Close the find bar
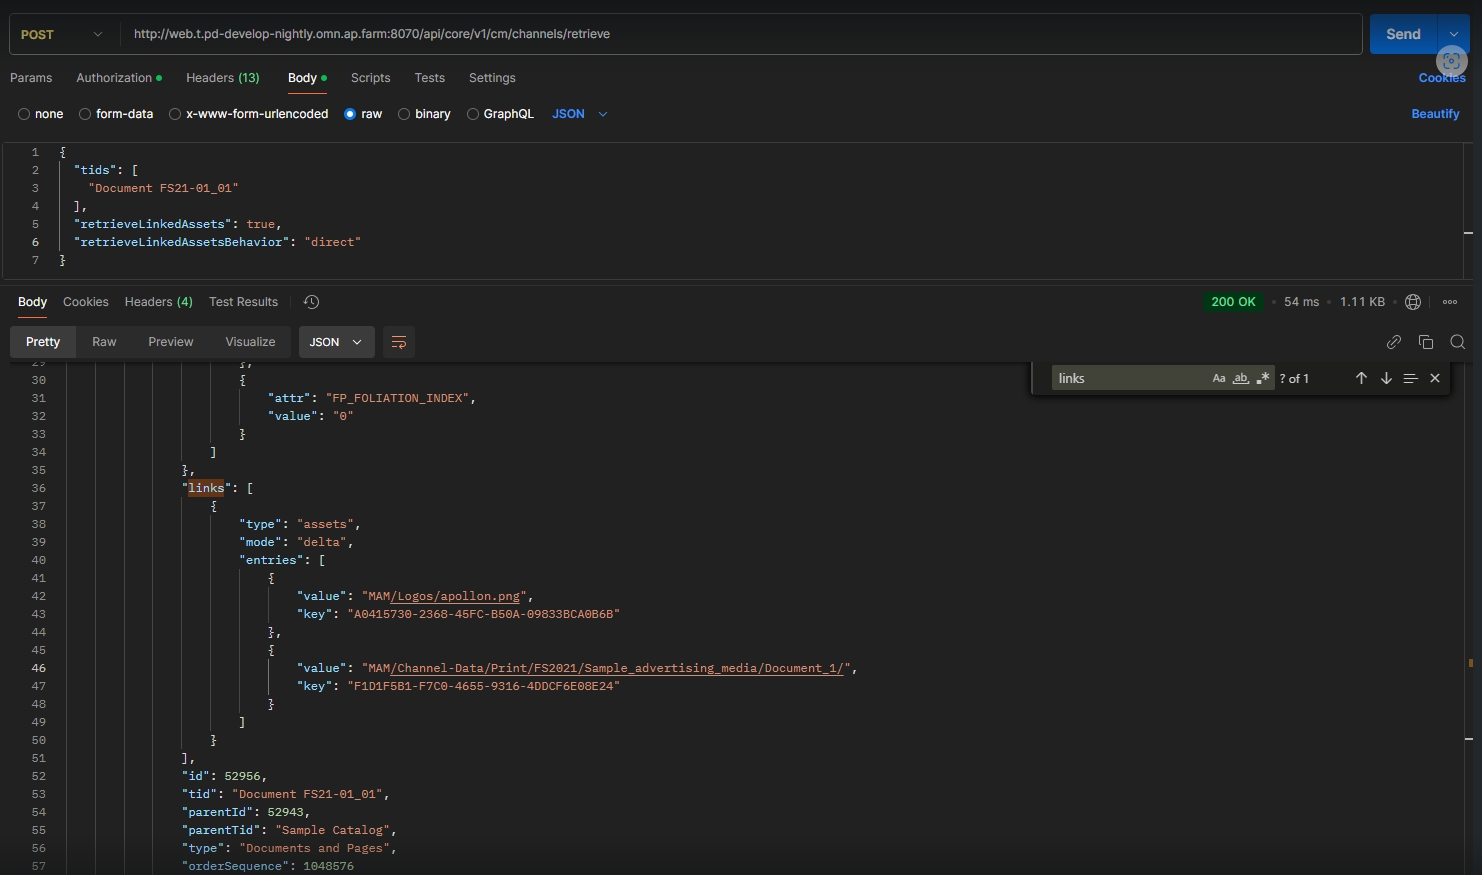The height and width of the screenshot is (875, 1482). 1435,378
